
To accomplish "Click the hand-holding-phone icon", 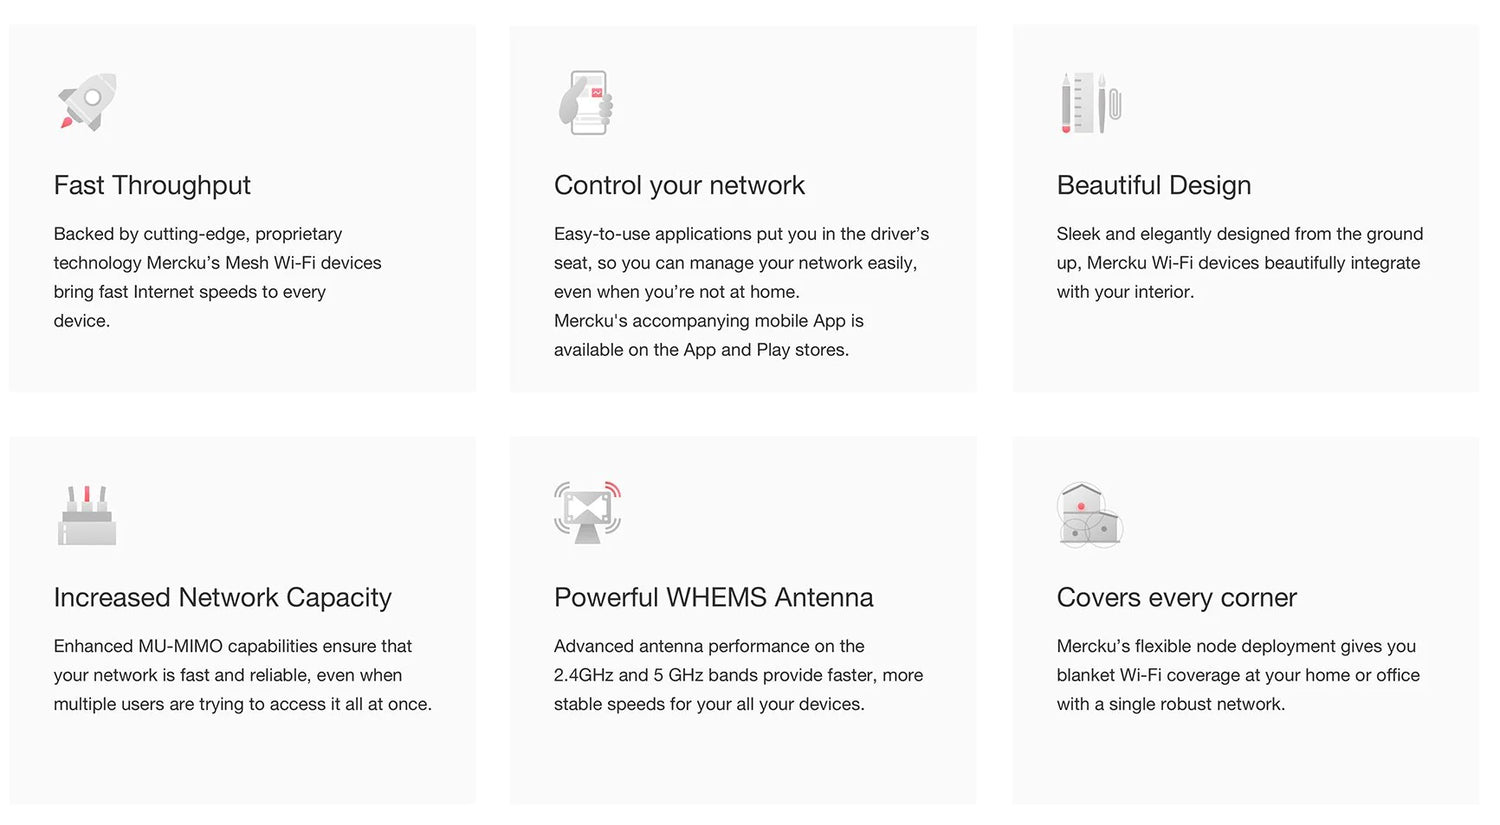I will coord(585,102).
